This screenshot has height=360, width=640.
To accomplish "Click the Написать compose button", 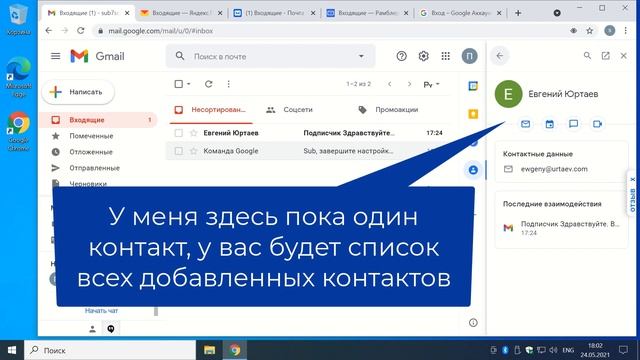I will tap(78, 92).
